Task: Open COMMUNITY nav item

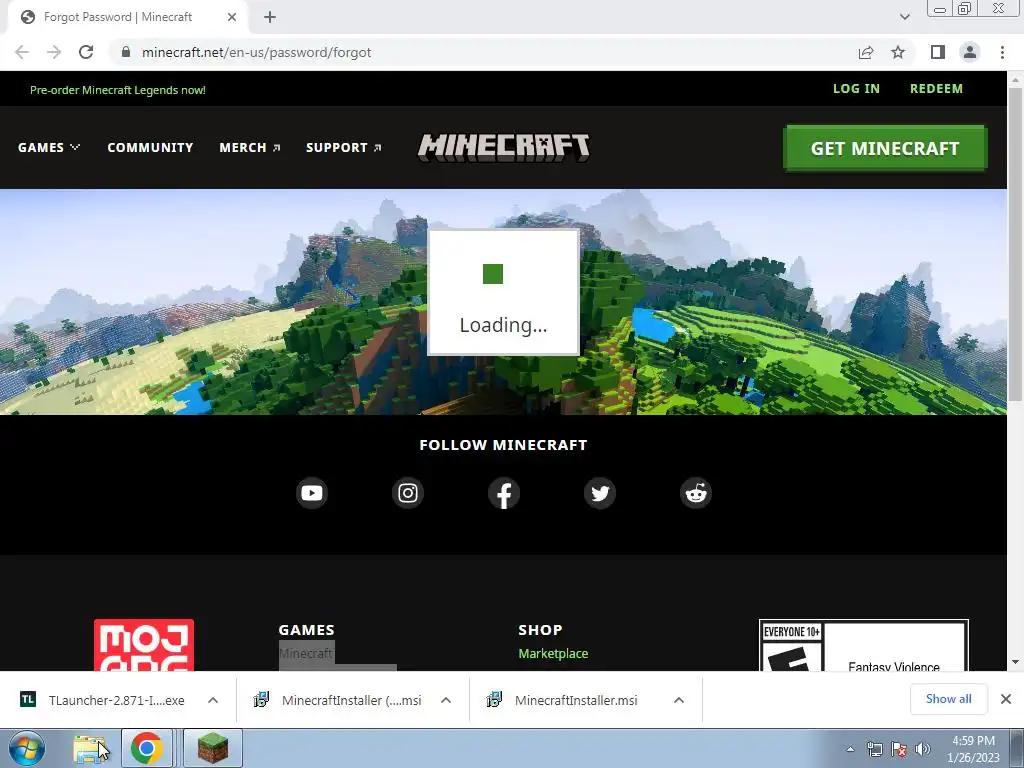Action: (x=150, y=148)
